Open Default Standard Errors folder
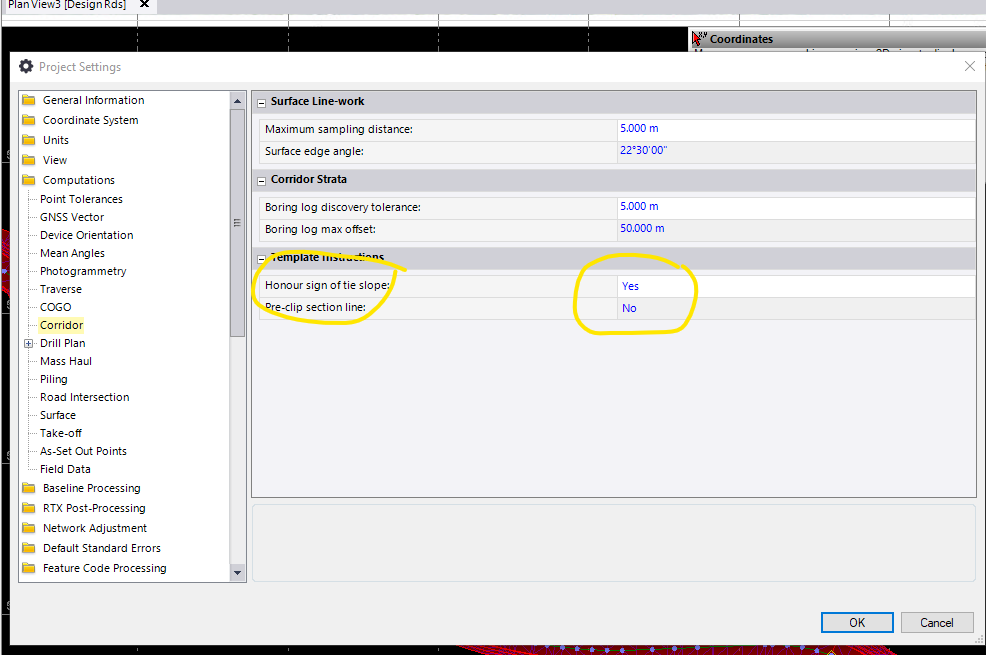This screenshot has height=655, width=986. (x=101, y=548)
